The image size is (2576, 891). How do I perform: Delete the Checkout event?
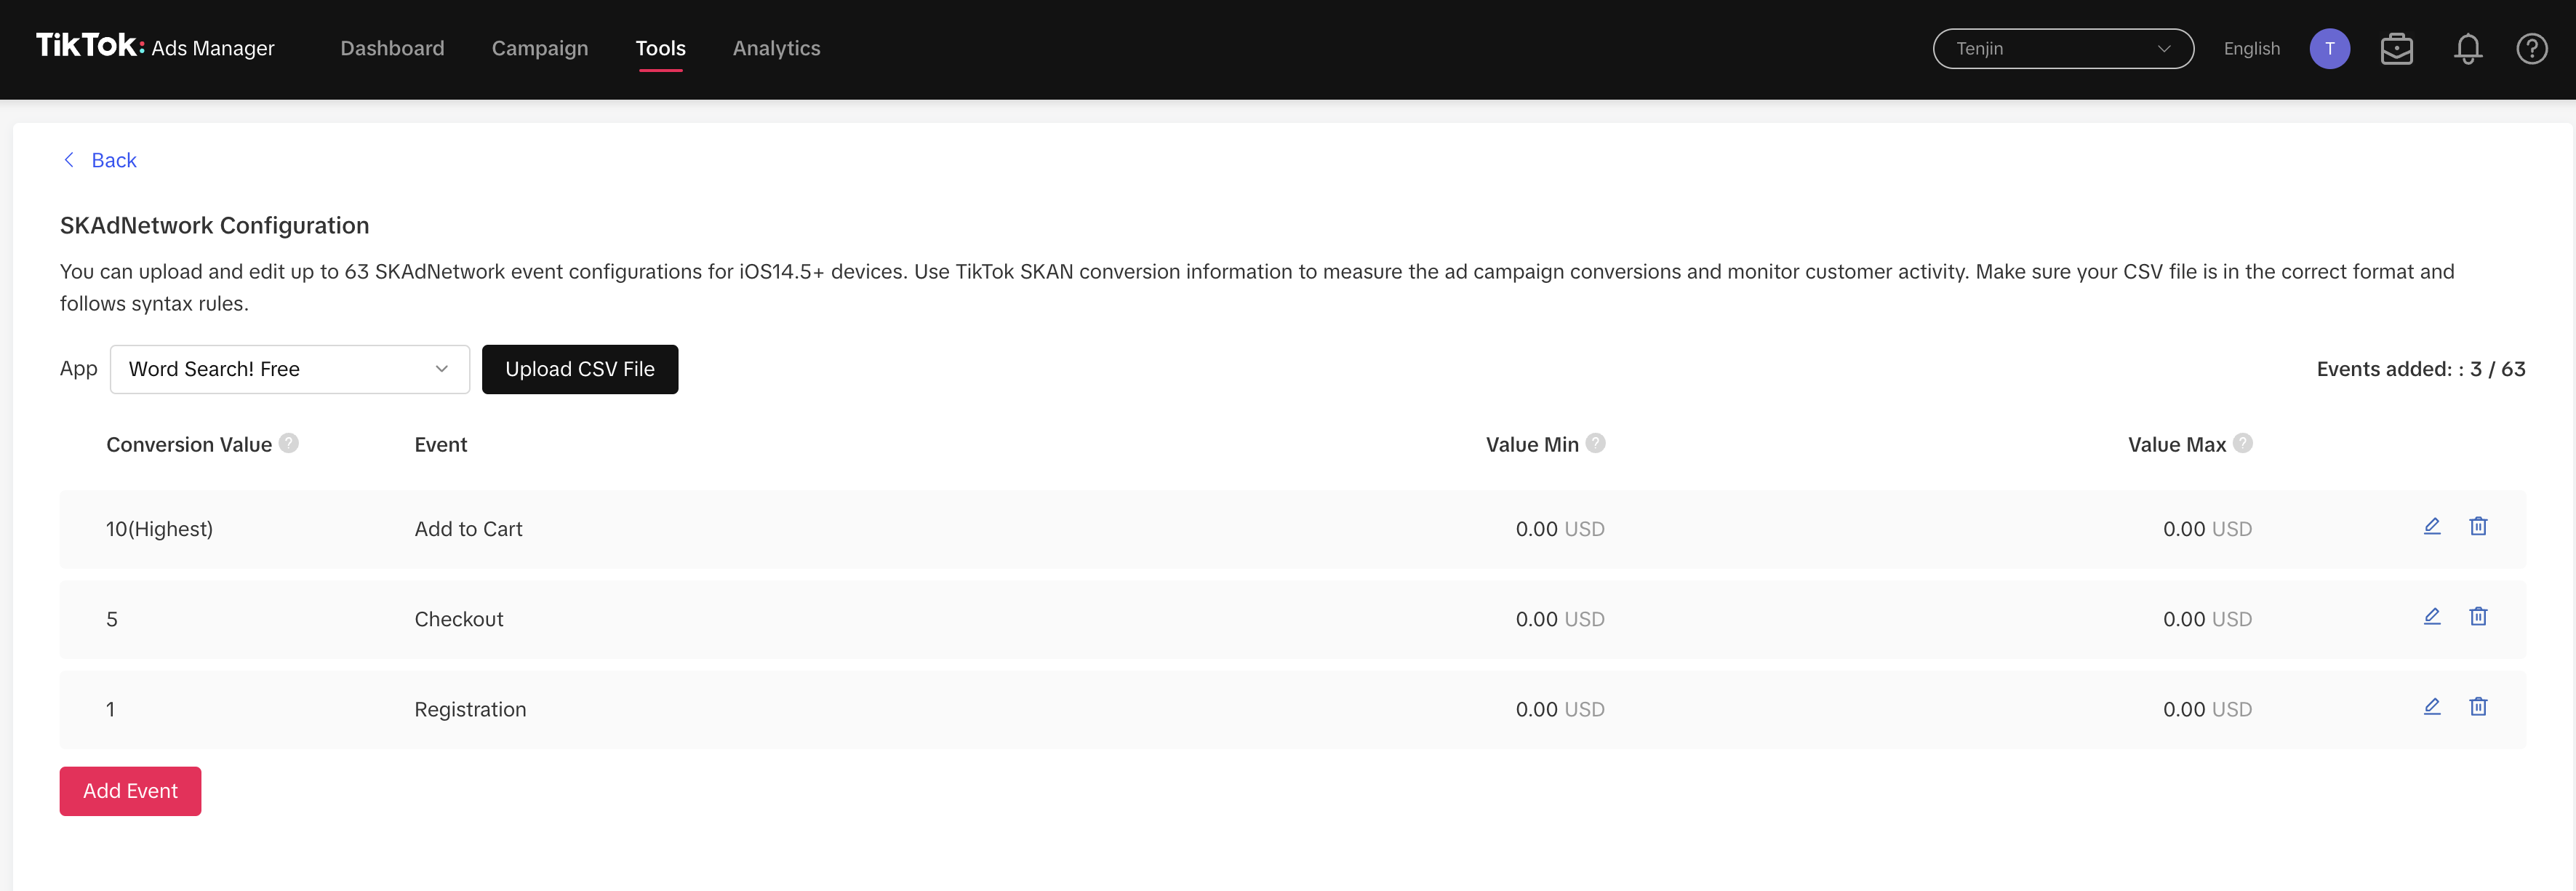[x=2478, y=616]
